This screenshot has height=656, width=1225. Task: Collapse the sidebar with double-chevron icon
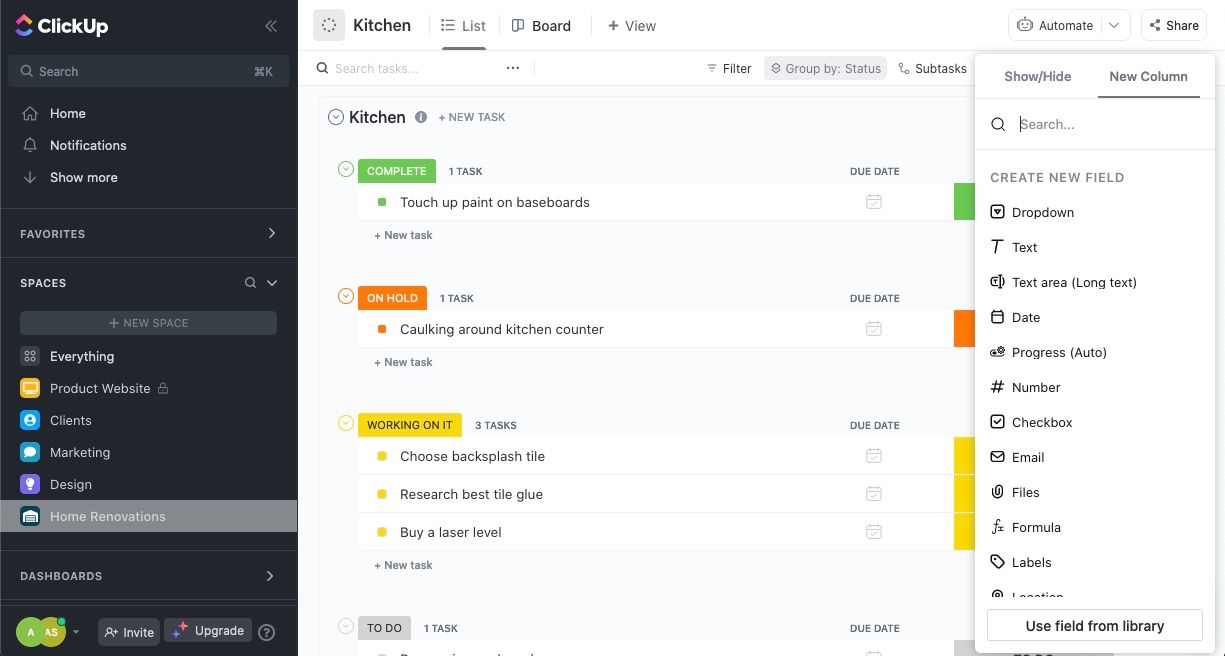pos(270,26)
